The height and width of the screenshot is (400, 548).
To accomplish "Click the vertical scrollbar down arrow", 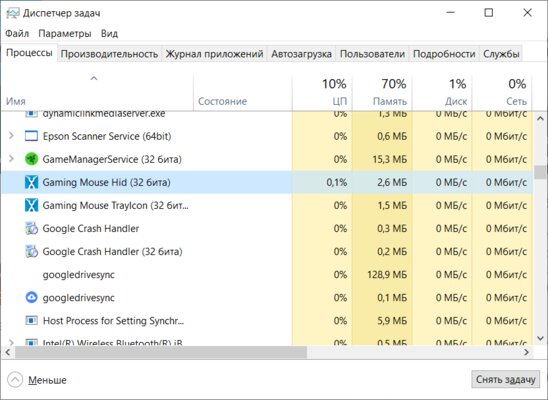I will point(540,338).
